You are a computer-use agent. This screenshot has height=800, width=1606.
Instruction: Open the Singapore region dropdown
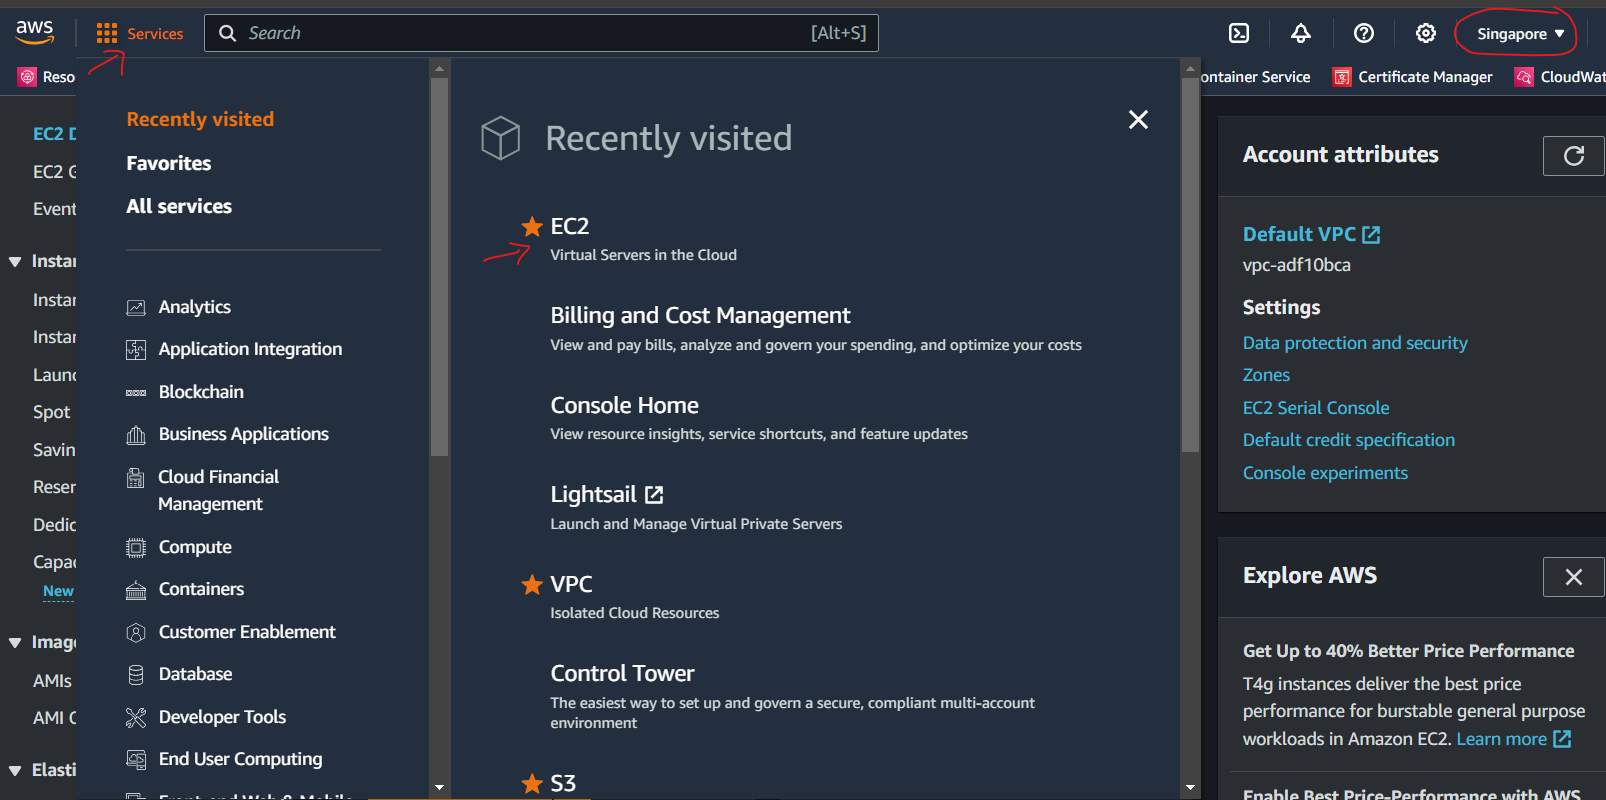point(1513,32)
